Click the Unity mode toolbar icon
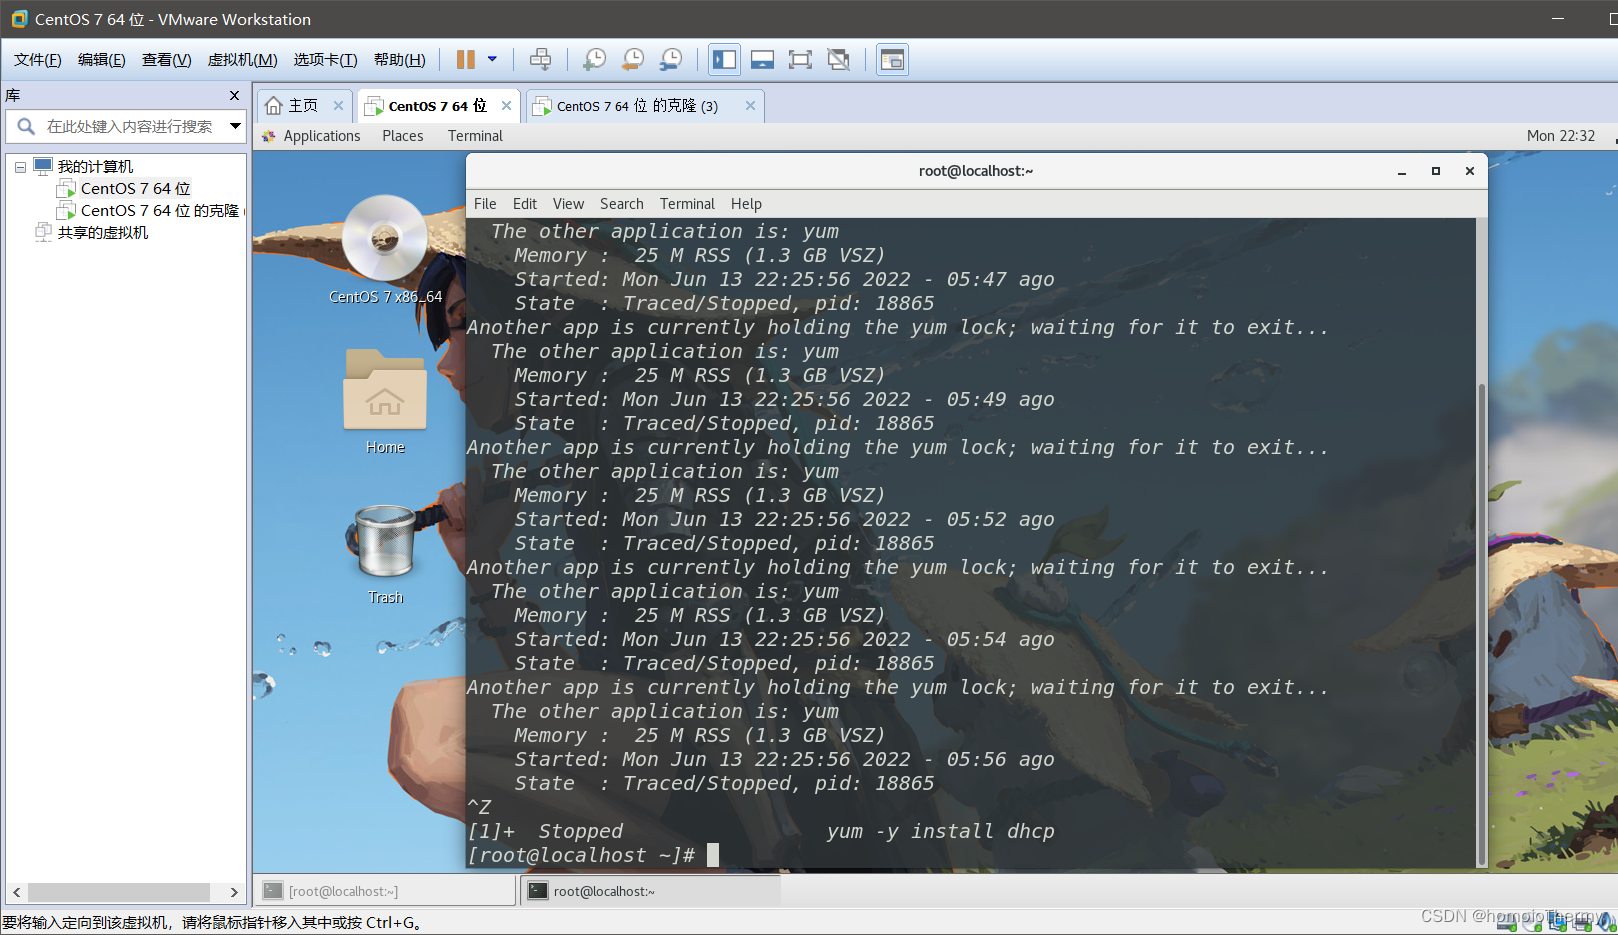The height and width of the screenshot is (935, 1618). click(839, 60)
